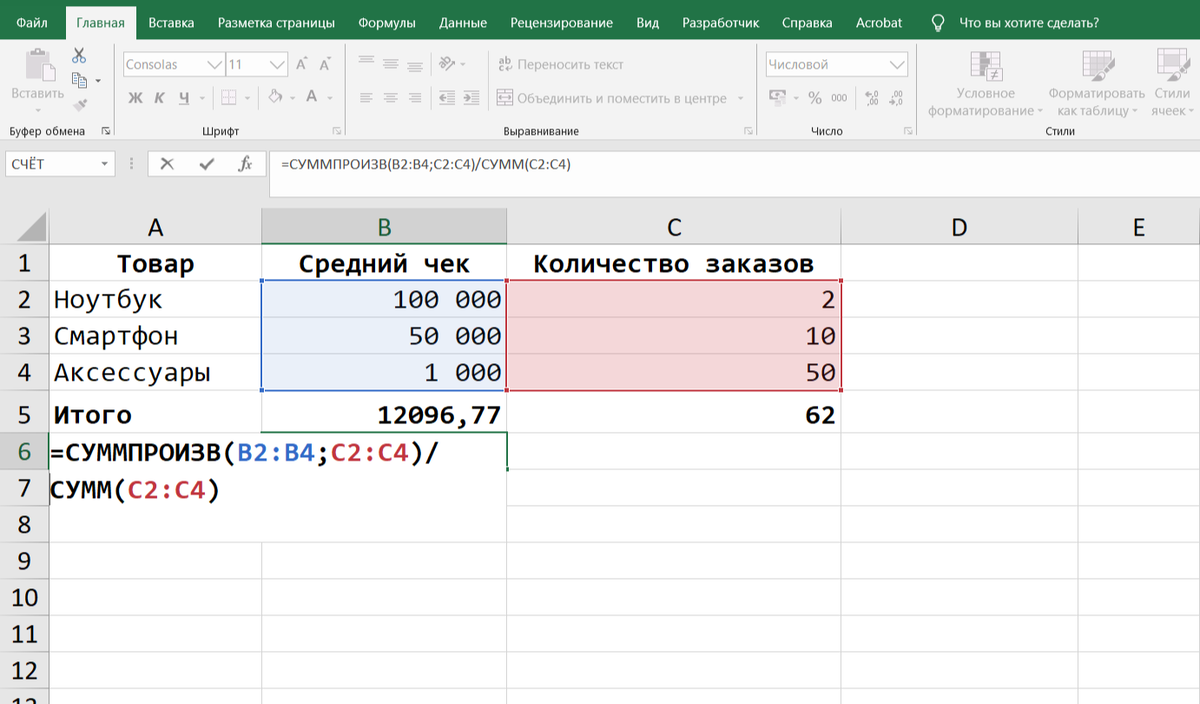Increase font size with larger A icon
This screenshot has width=1200, height=704.
(304, 64)
